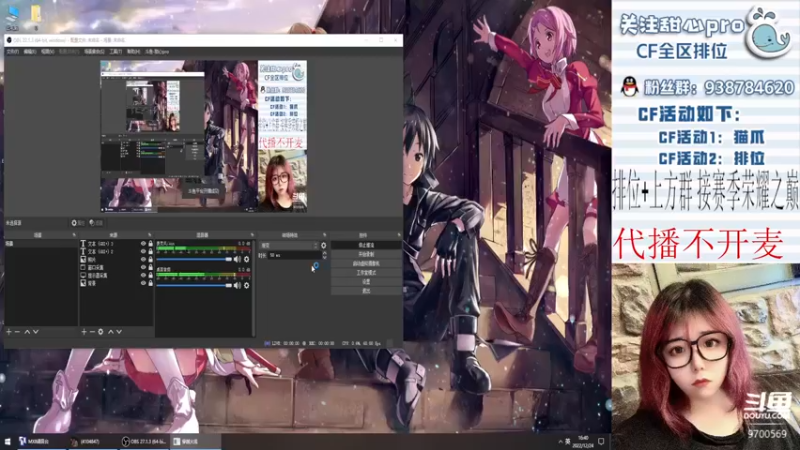
Task: Switch to OBS 27.1.3 taskbar item
Action: [x=144, y=442]
